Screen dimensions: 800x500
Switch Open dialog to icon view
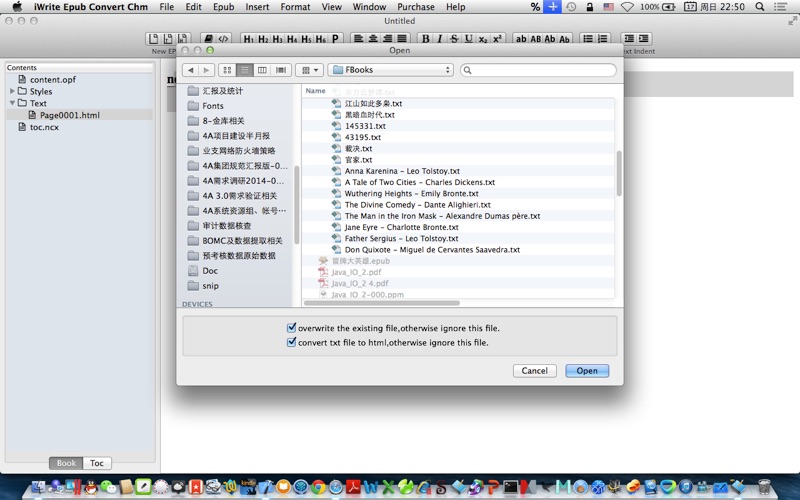[228, 70]
